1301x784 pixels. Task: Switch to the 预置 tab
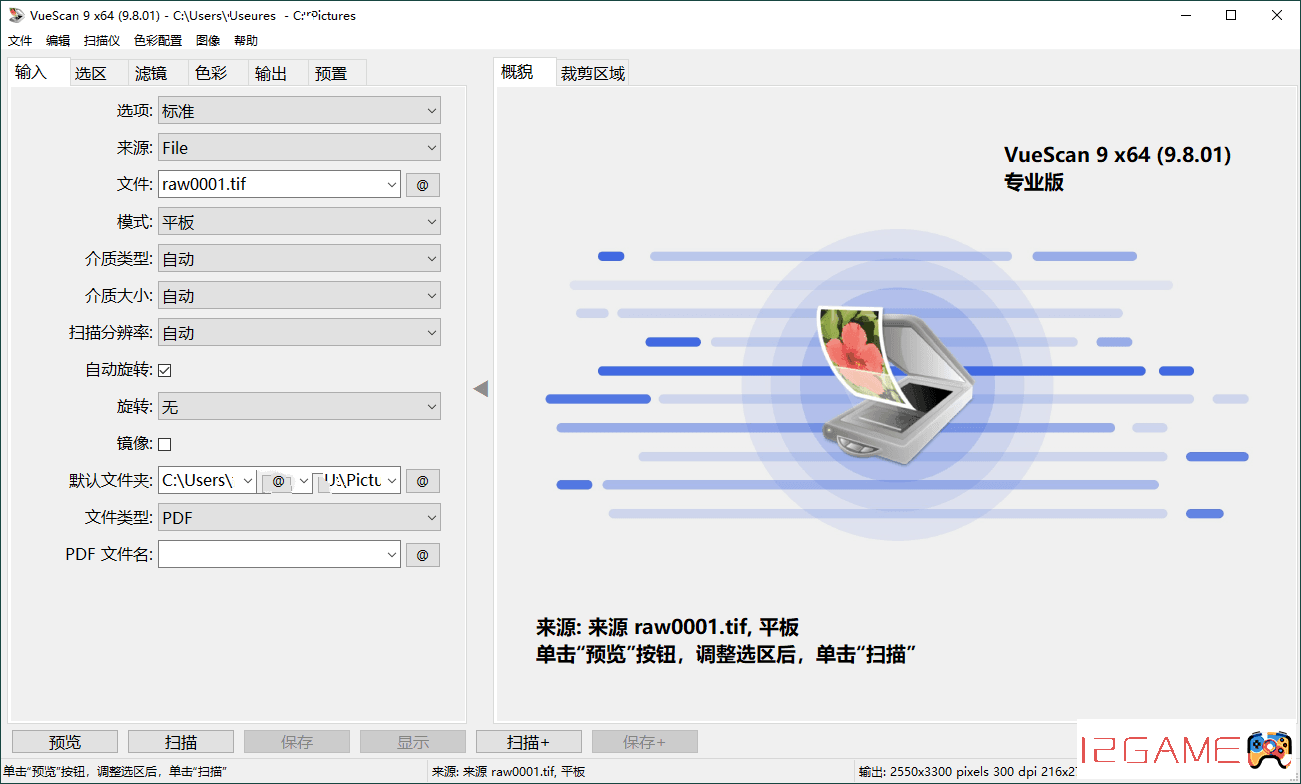338,73
